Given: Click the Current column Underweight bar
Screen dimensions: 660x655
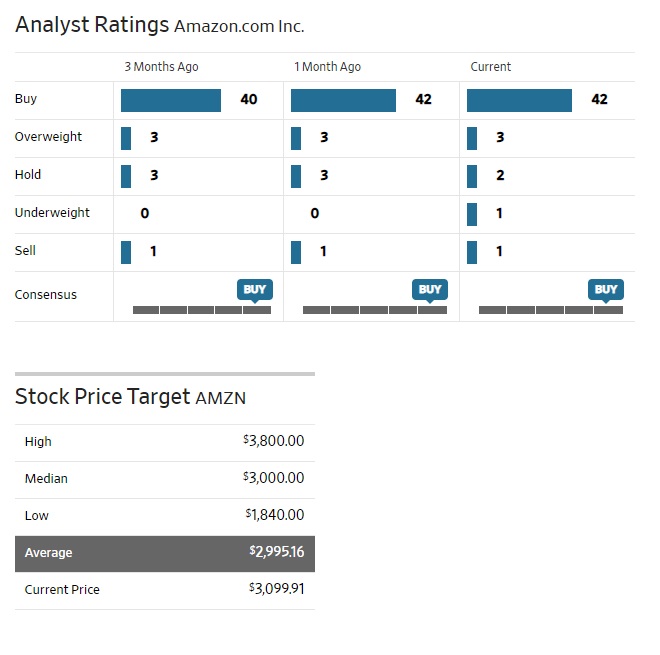Looking at the screenshot, I should click(472, 213).
